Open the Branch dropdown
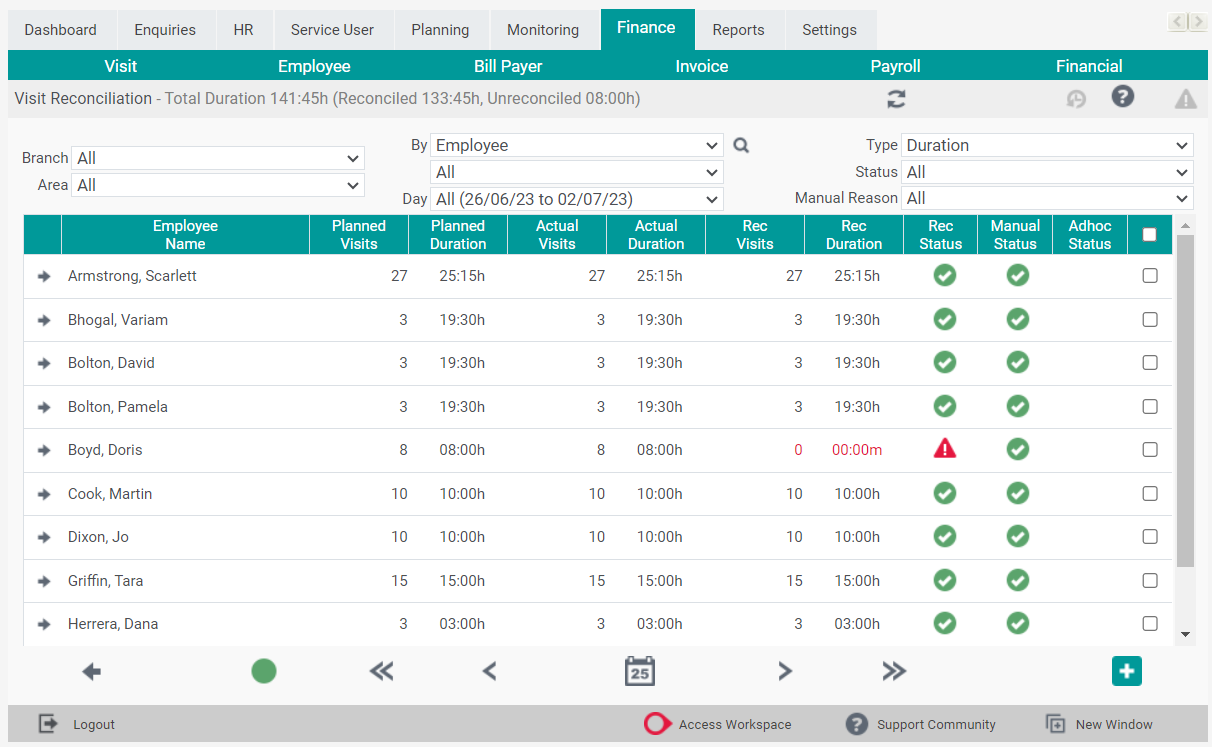Image resolution: width=1212 pixels, height=747 pixels. [217, 158]
